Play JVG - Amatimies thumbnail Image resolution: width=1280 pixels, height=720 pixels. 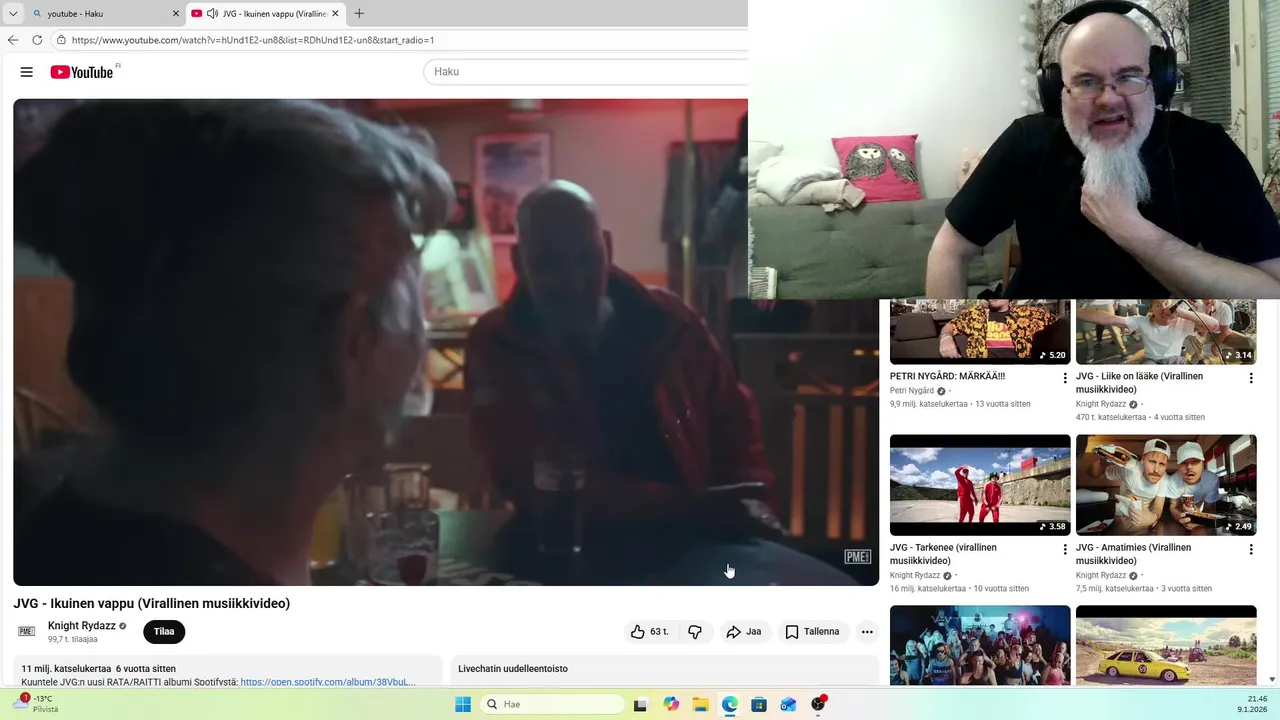click(1166, 485)
